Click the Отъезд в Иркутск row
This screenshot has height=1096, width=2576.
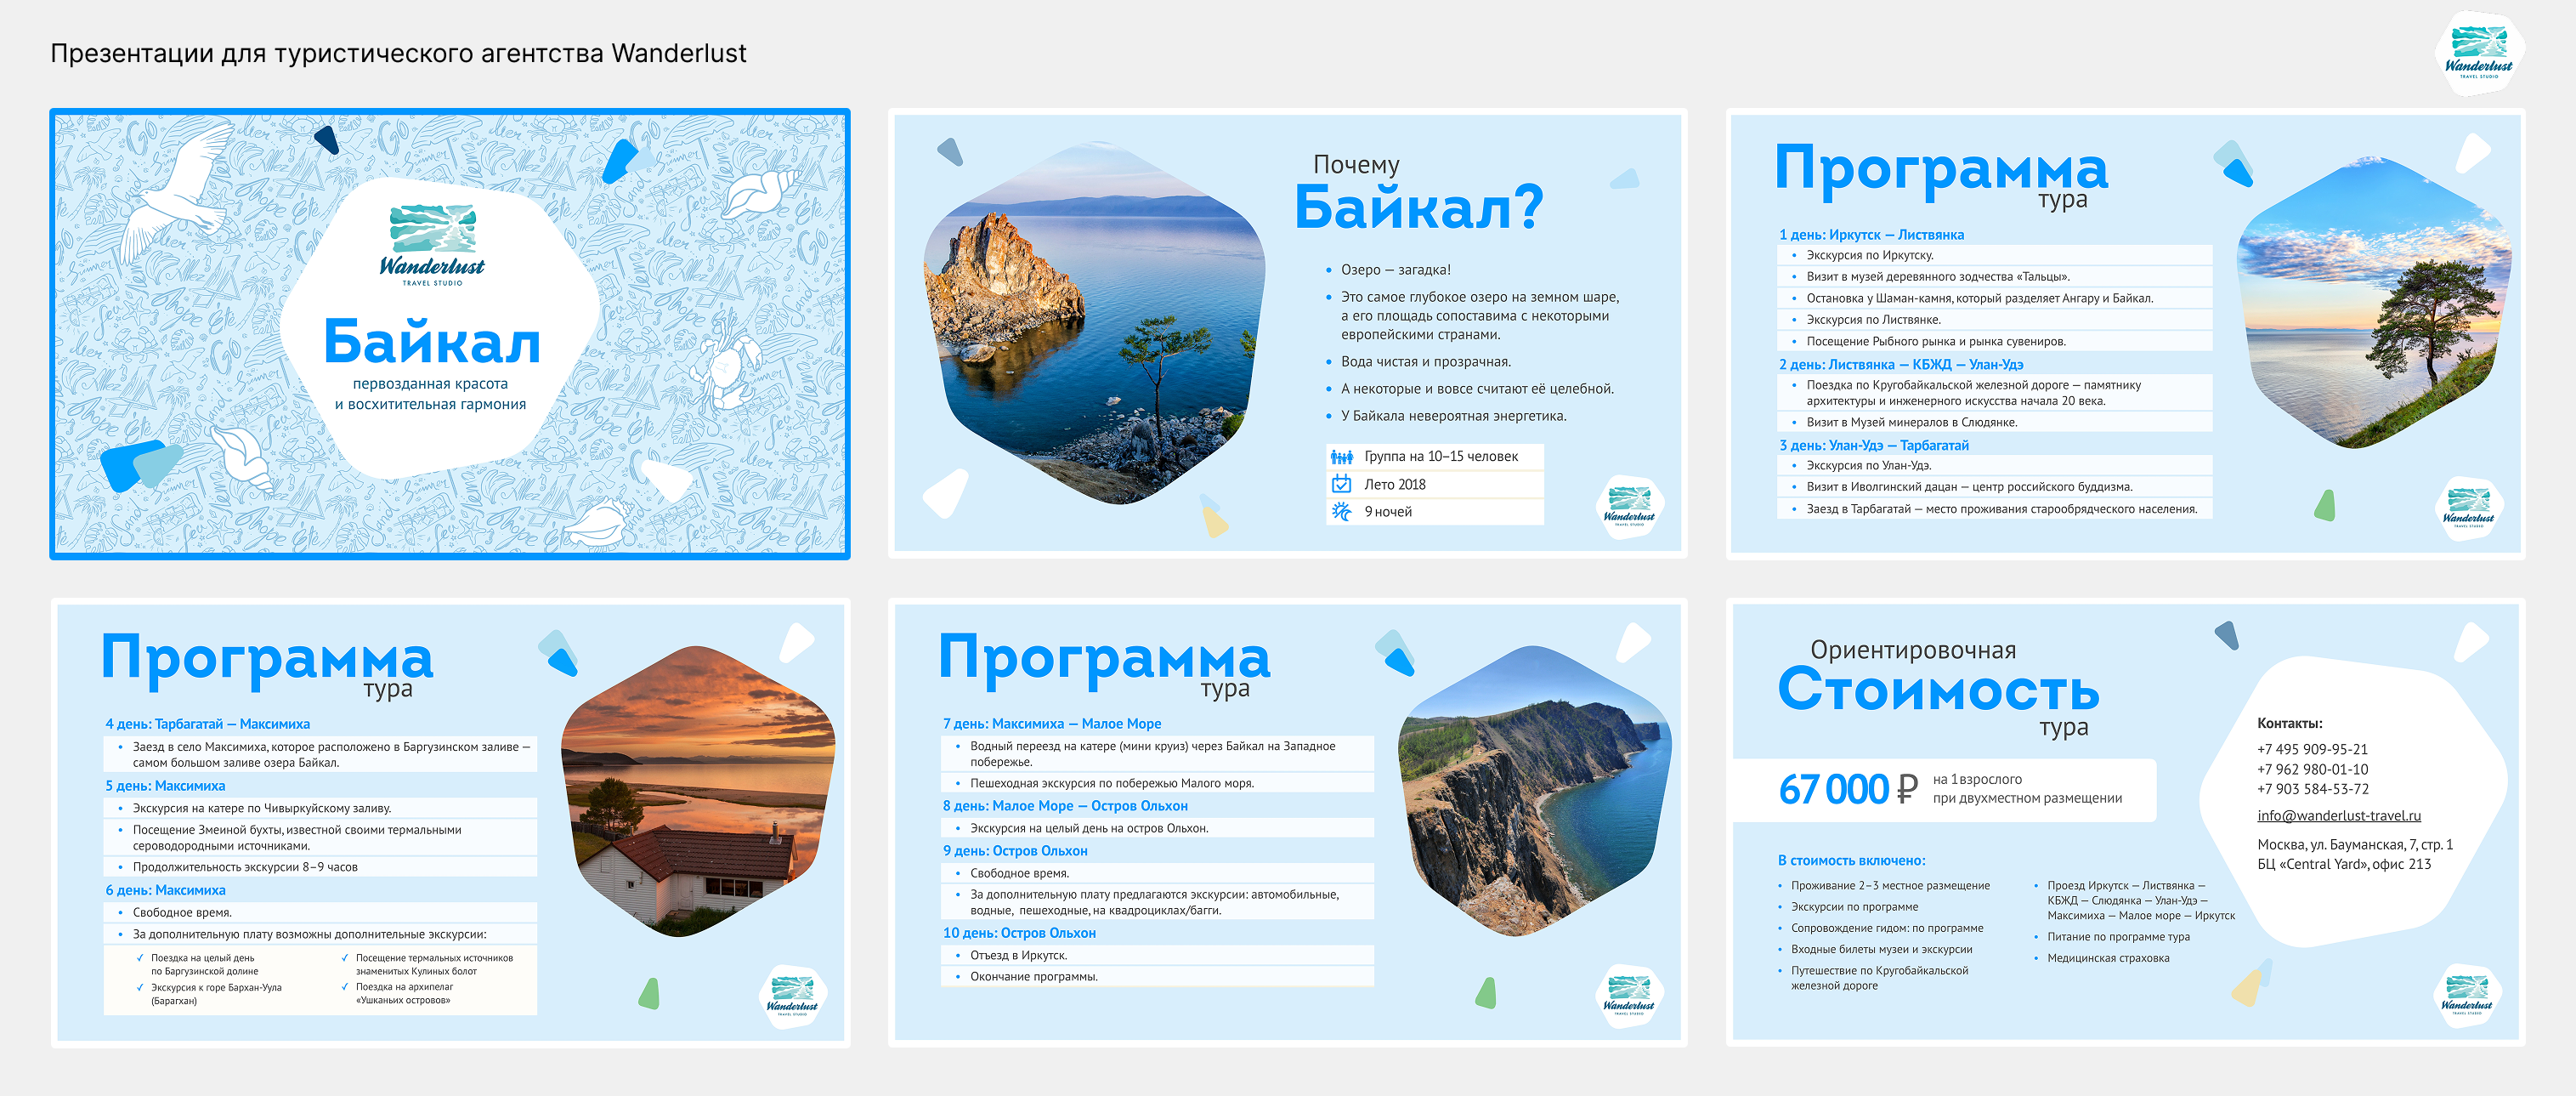[x=1157, y=955]
